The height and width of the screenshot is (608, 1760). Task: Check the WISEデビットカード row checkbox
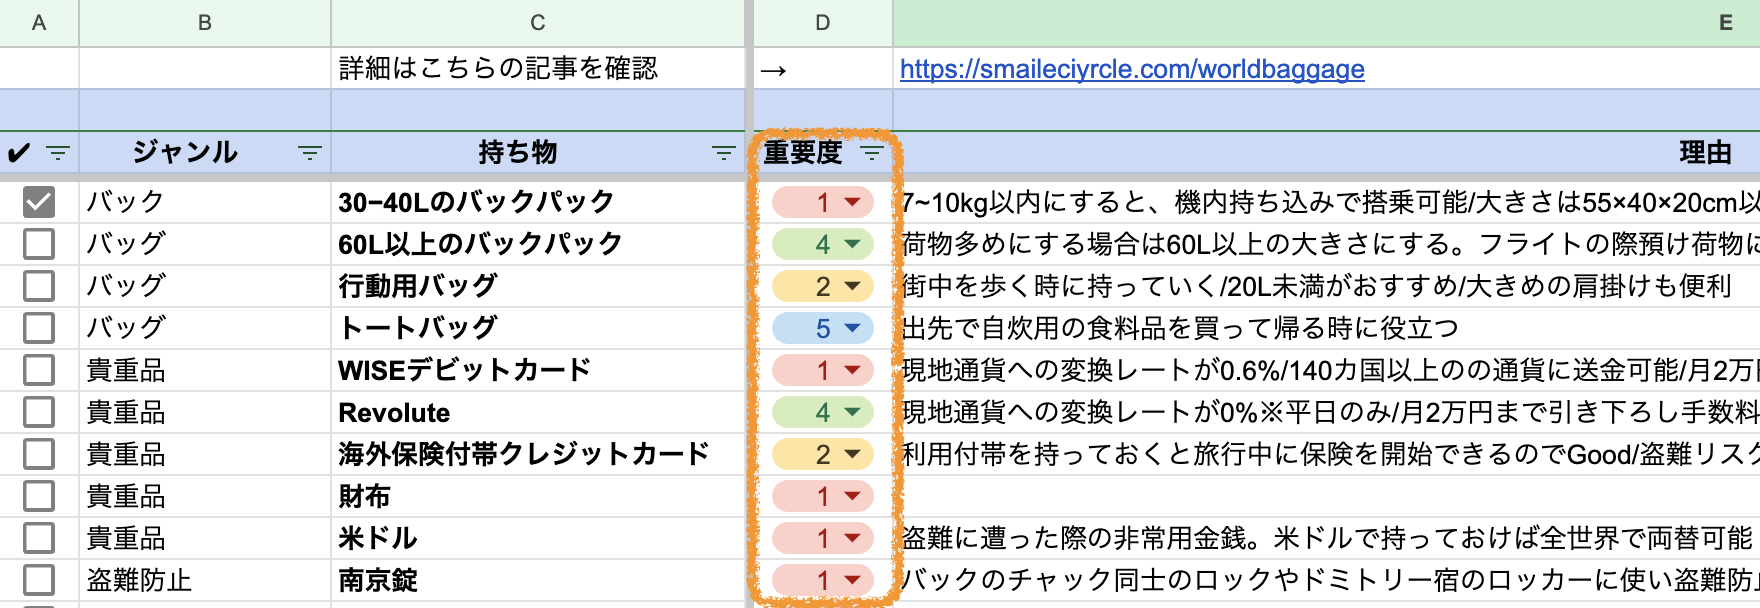[39, 370]
